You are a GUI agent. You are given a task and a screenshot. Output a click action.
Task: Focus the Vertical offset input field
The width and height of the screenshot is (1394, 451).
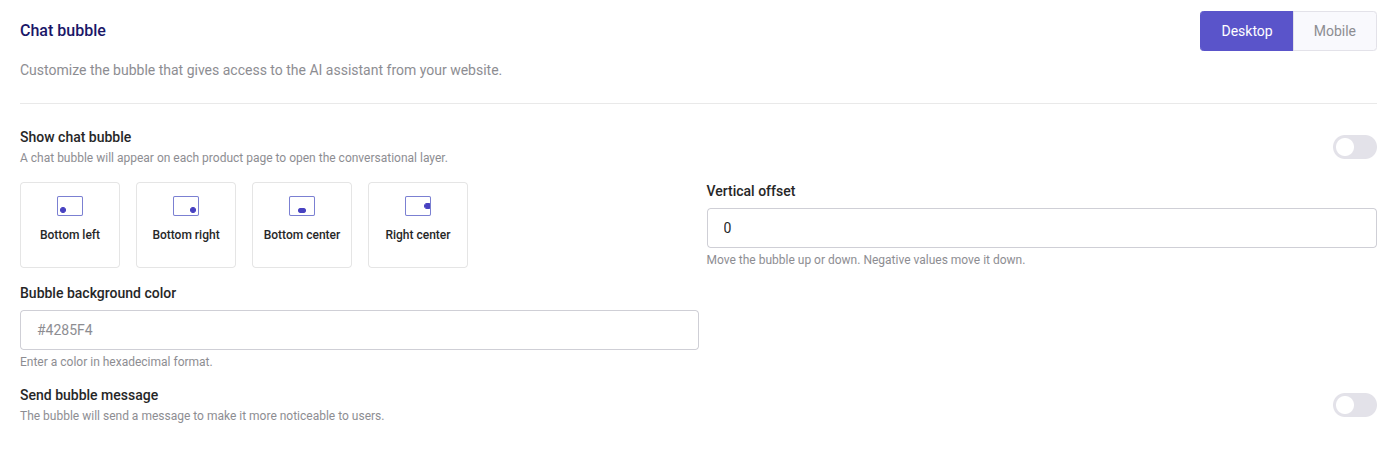click(1041, 228)
